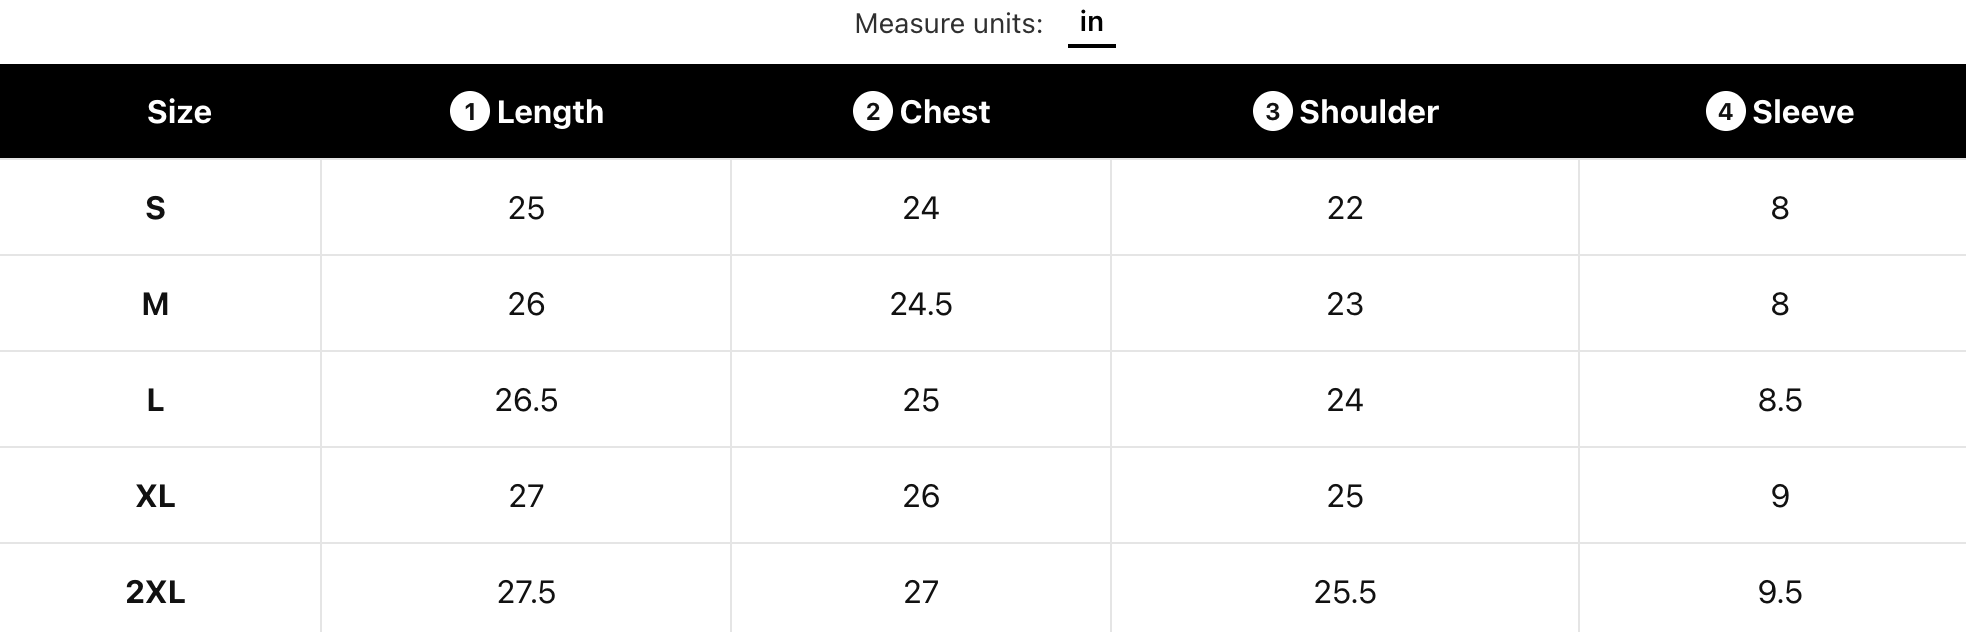Click the 26.5 length value for L
Viewport: 1966px width, 632px height.
pos(526,400)
